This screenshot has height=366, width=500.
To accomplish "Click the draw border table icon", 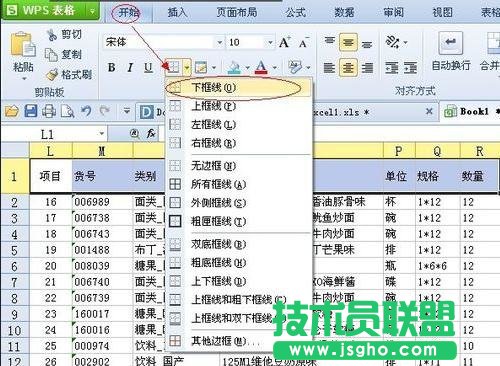I will (201, 68).
